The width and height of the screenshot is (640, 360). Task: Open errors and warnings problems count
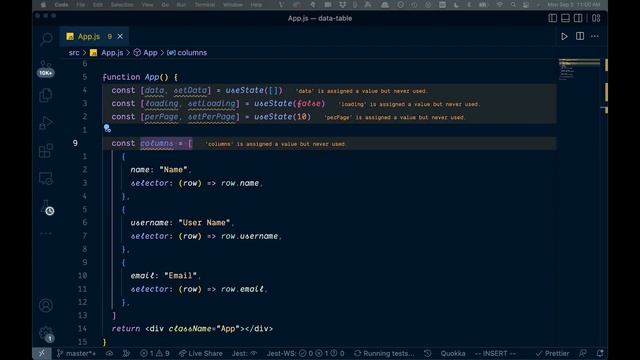[x=155, y=353]
